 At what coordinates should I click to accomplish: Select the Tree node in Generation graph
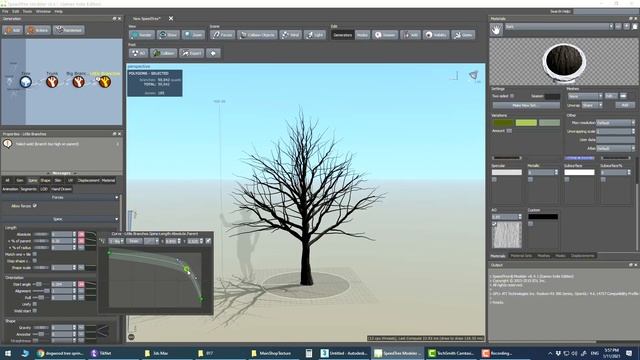point(26,82)
